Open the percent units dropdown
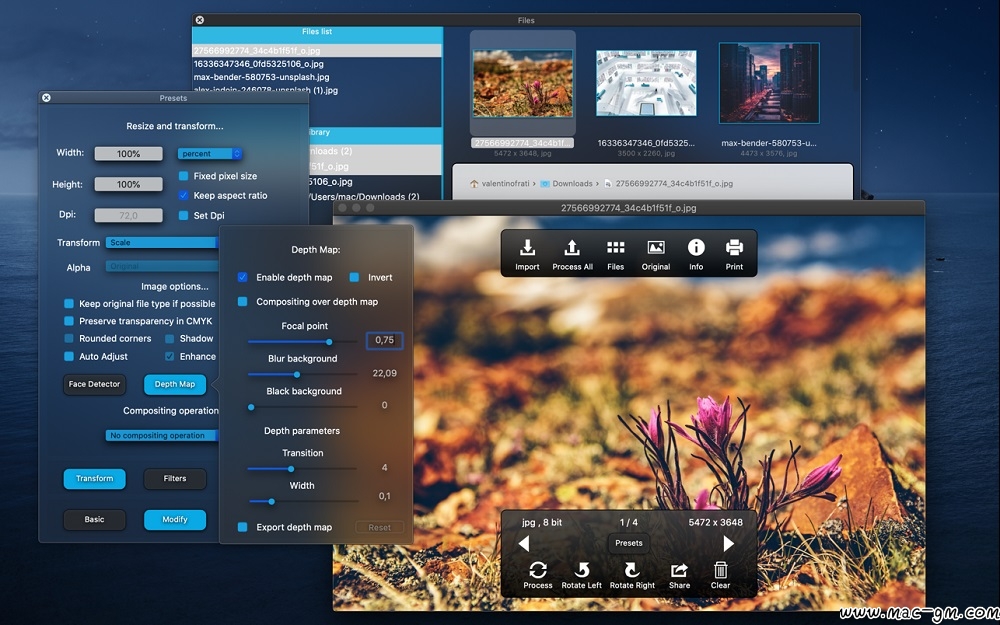Viewport: 1000px width, 625px height. click(x=210, y=154)
